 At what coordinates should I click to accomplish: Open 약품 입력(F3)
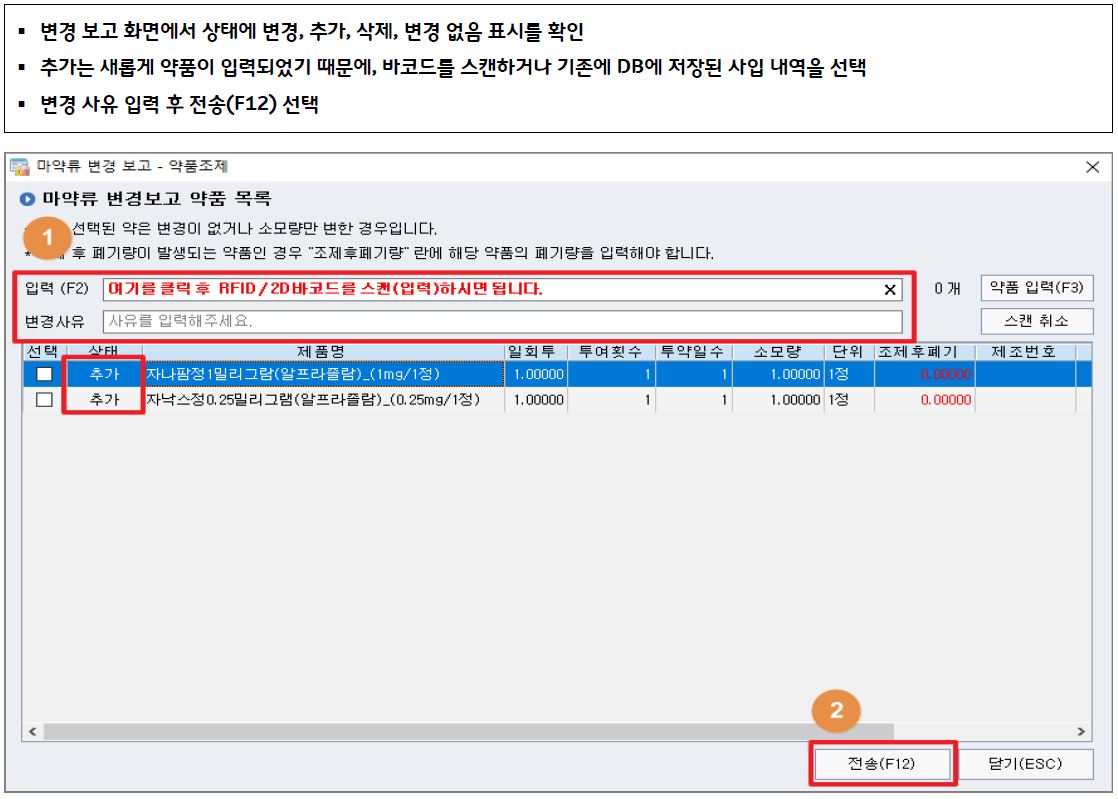point(1036,288)
